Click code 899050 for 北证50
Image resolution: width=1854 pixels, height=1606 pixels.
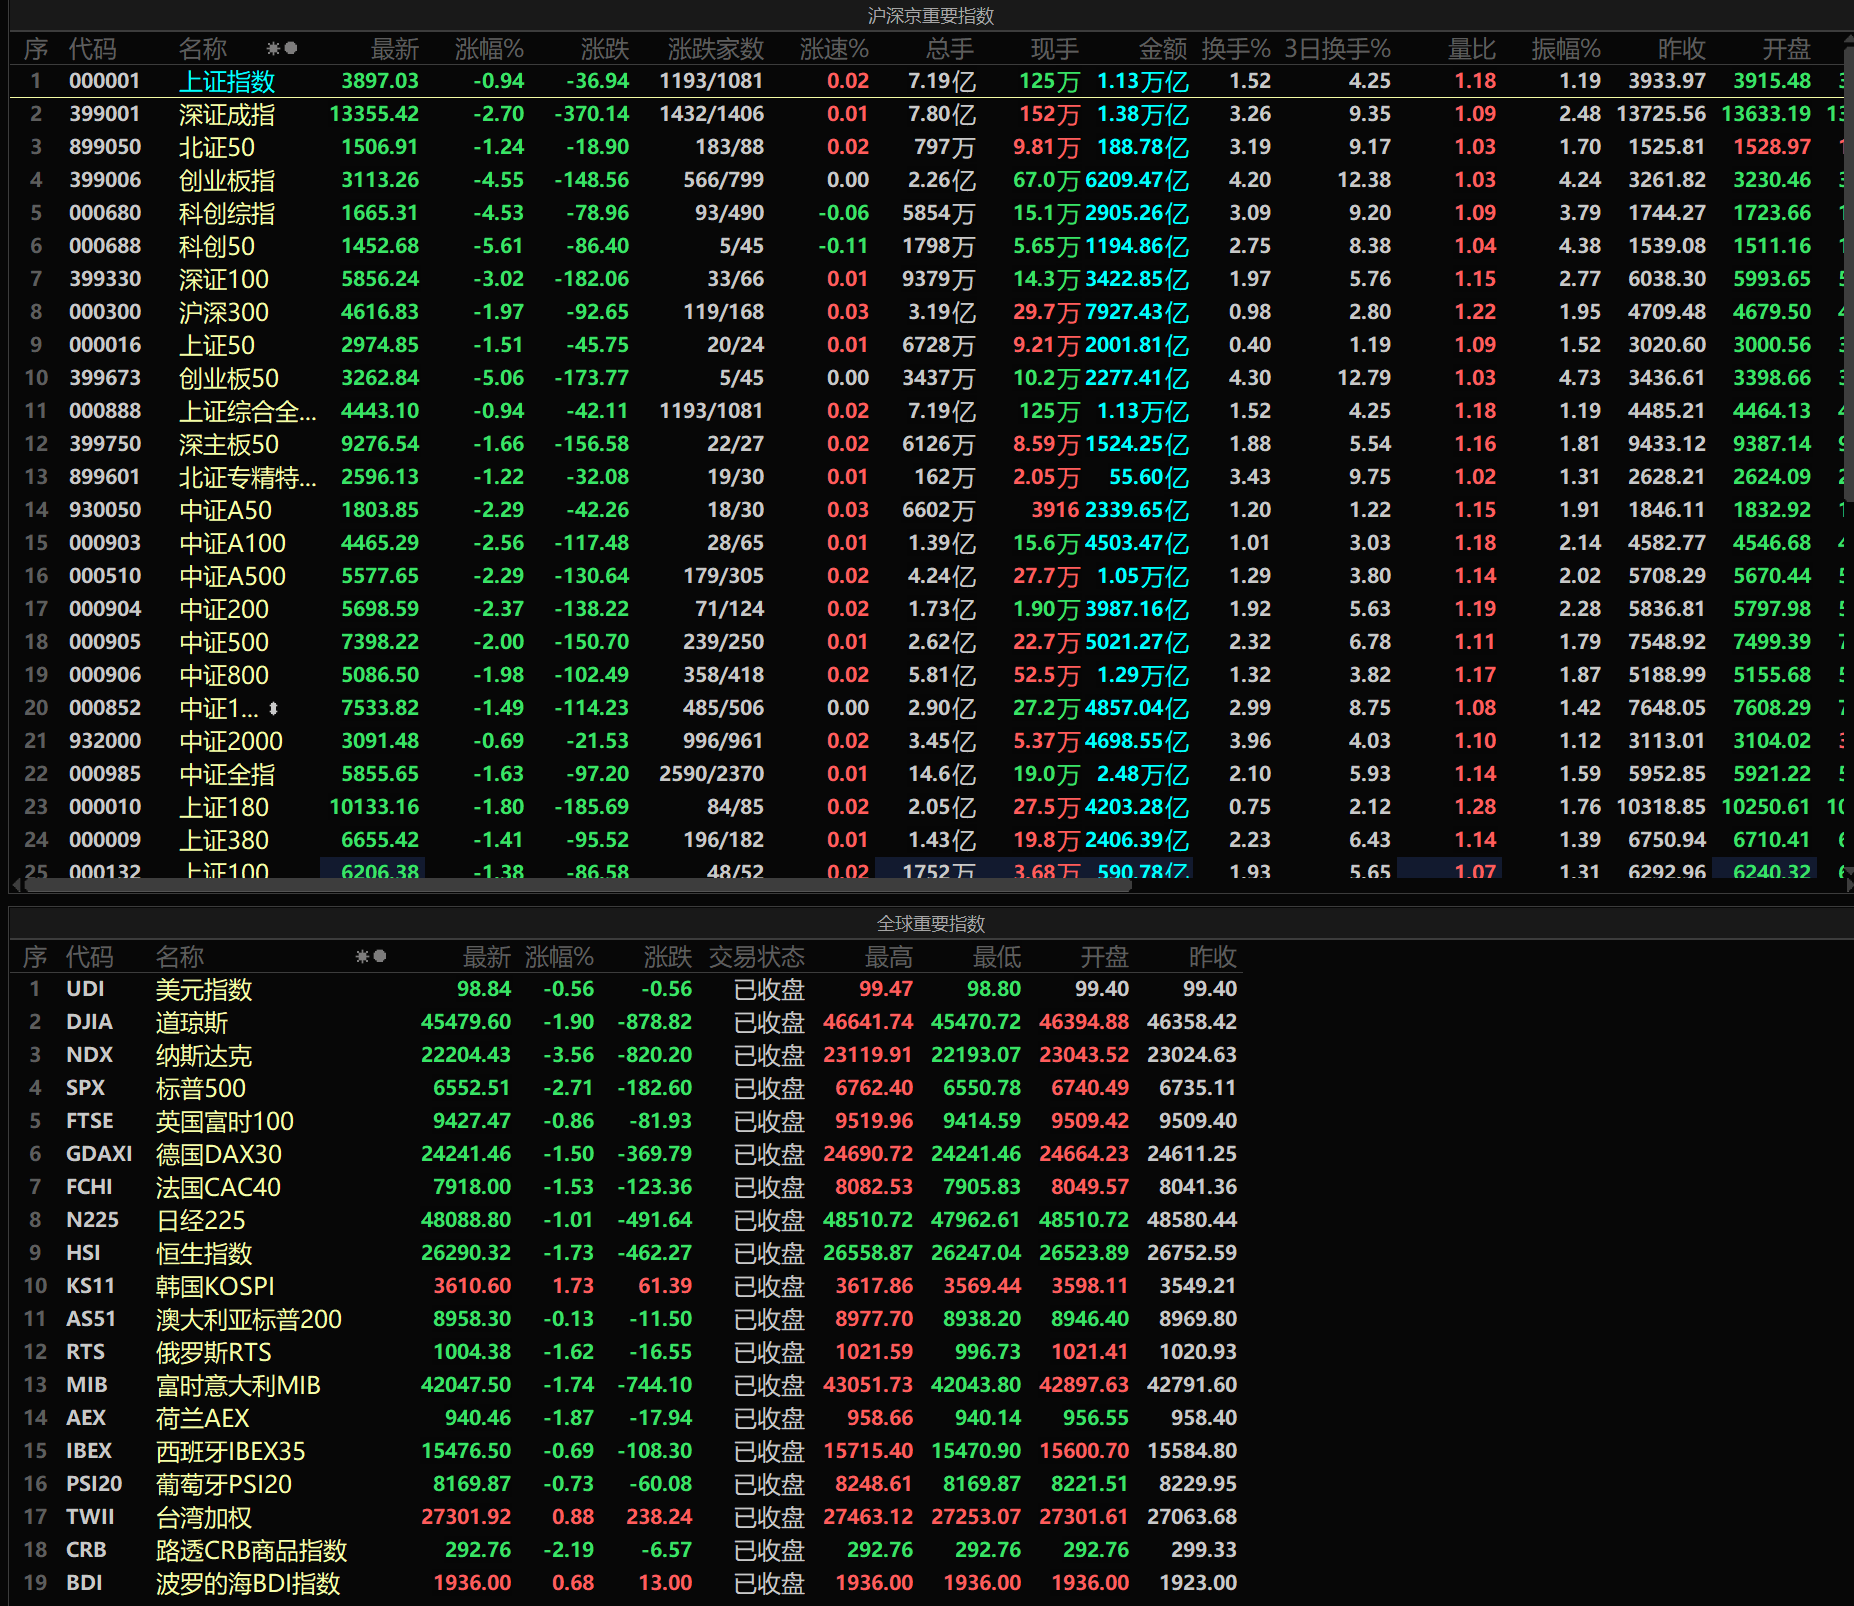point(105,147)
